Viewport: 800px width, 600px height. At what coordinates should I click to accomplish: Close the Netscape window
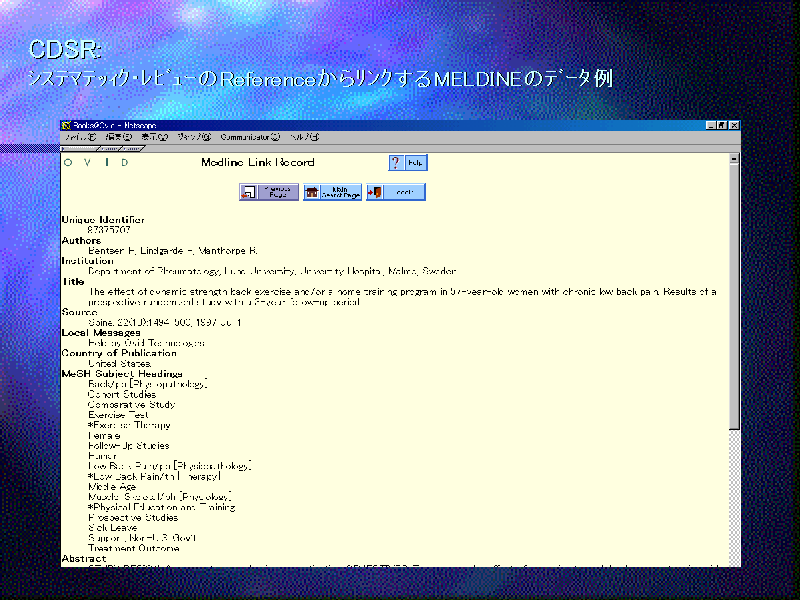734,125
